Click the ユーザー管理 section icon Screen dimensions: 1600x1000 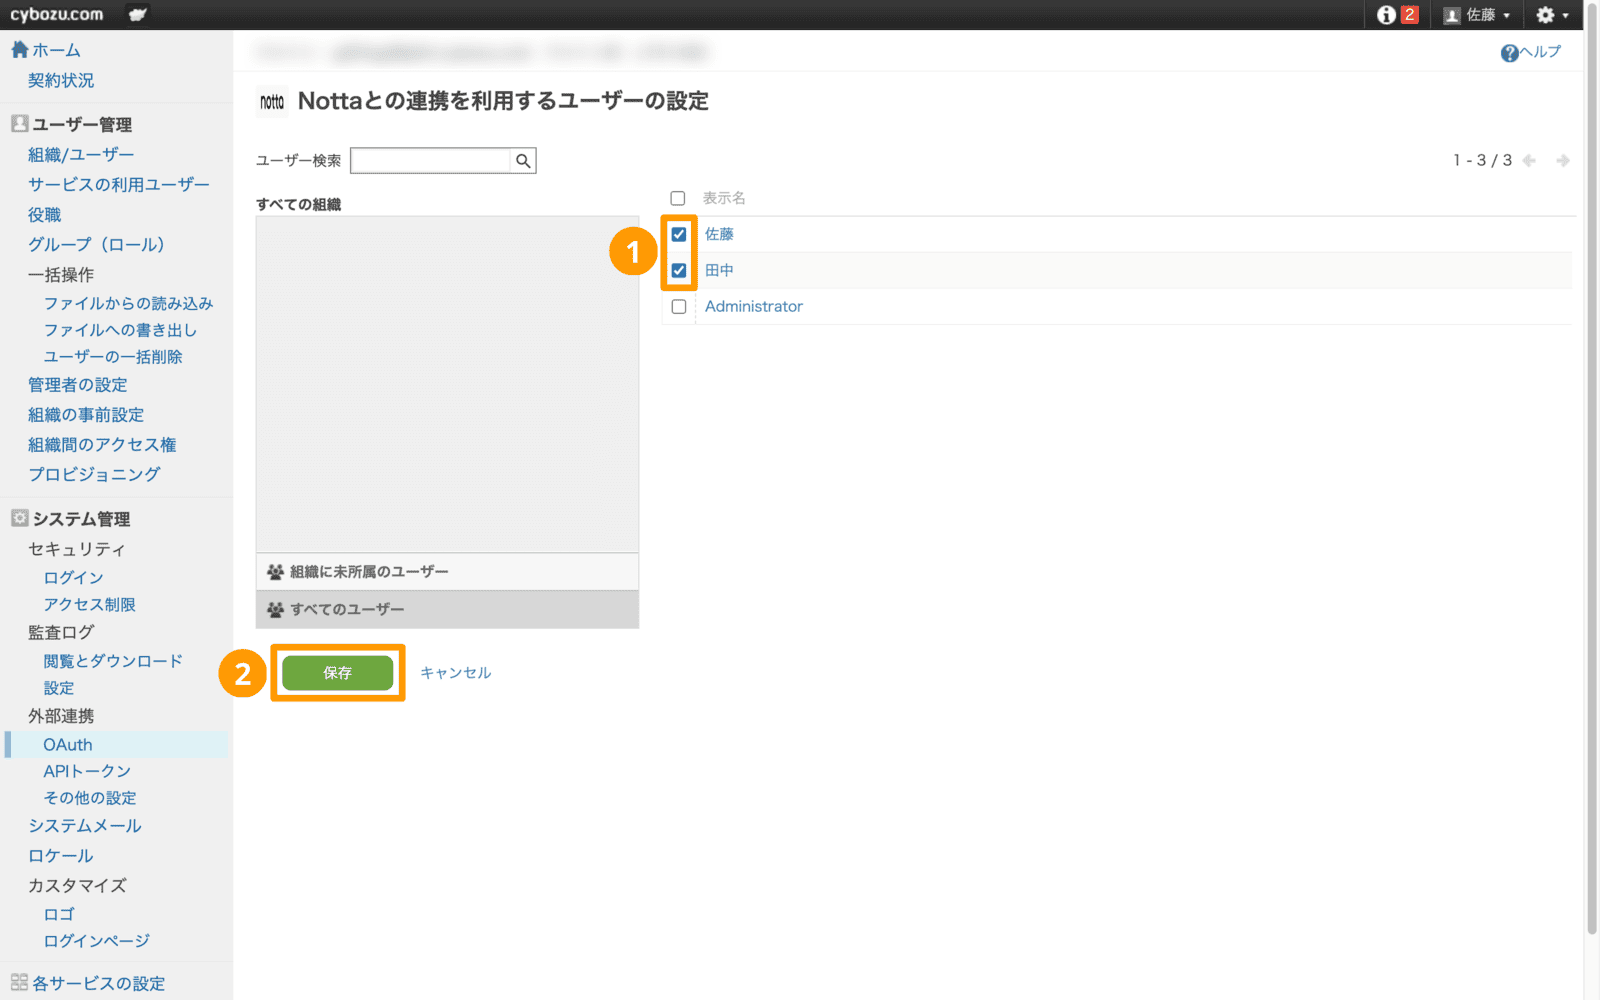click(19, 124)
